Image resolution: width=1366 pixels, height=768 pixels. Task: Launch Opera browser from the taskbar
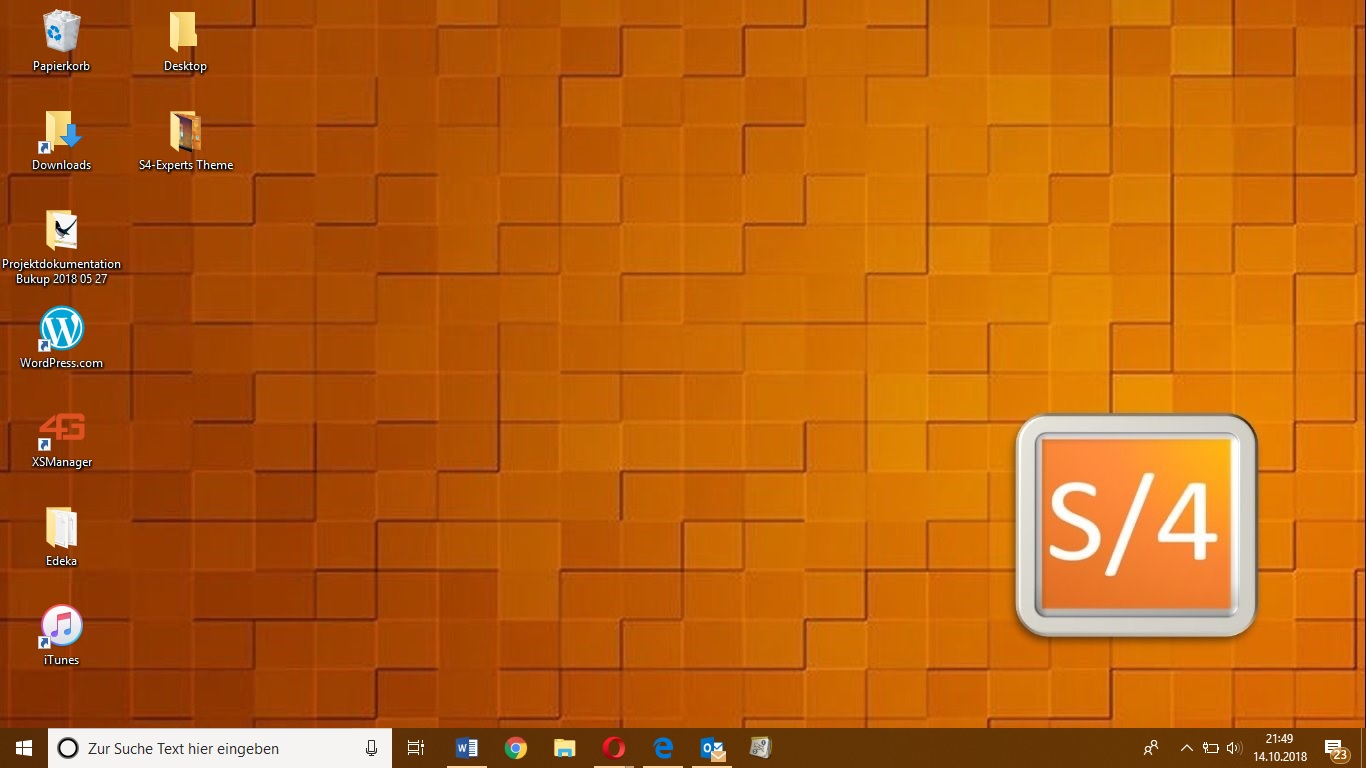point(614,748)
